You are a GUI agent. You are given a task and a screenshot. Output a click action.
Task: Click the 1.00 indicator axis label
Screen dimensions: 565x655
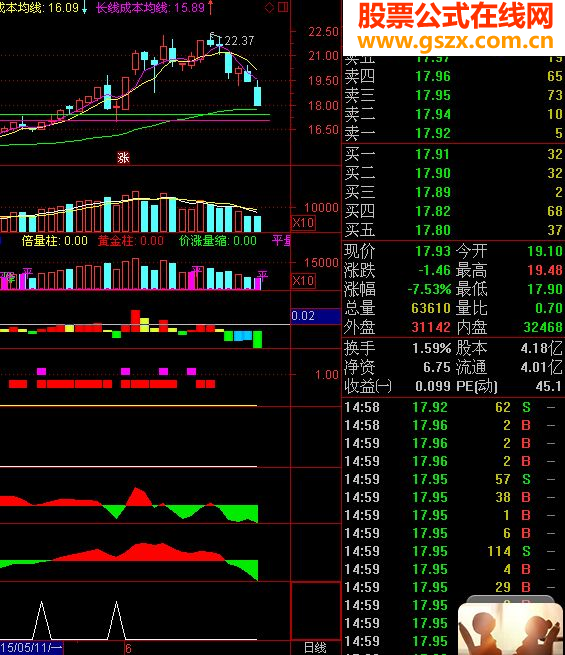point(327,375)
